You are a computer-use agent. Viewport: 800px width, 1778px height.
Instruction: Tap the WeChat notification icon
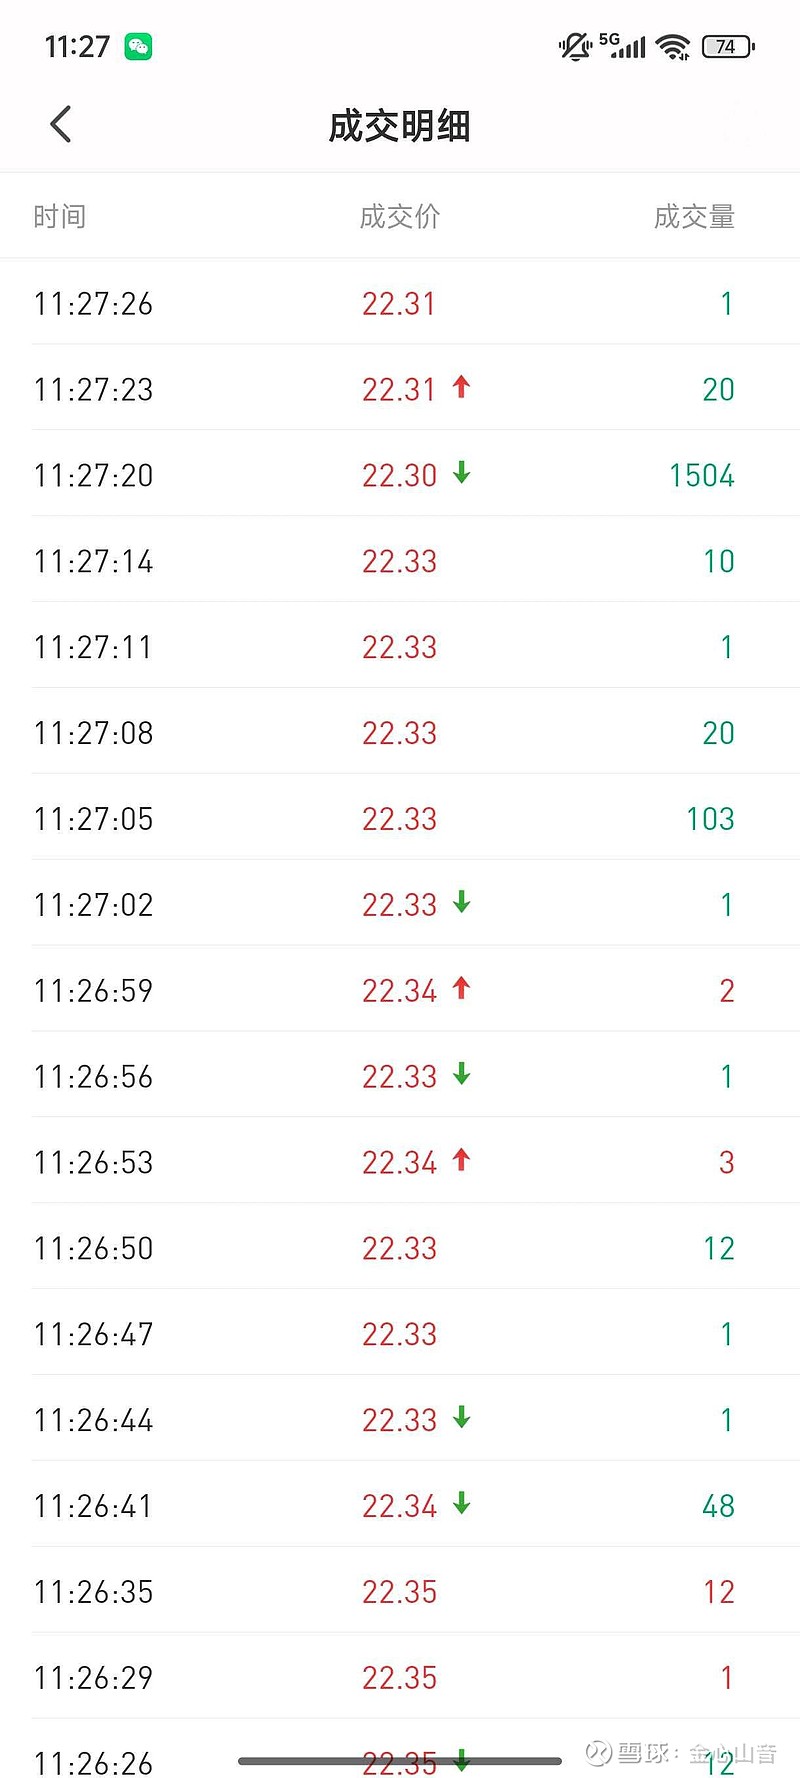tap(138, 47)
